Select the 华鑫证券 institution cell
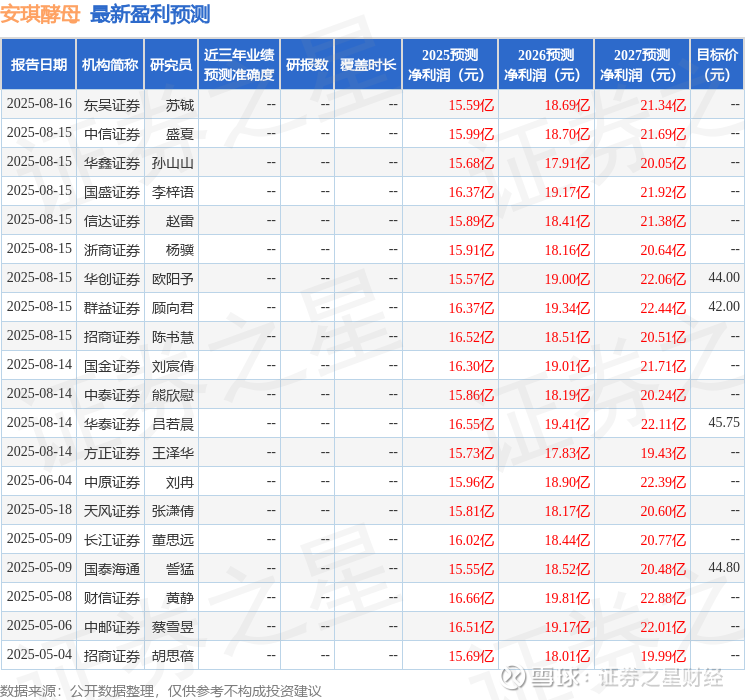The width and height of the screenshot is (745, 700). (x=112, y=163)
